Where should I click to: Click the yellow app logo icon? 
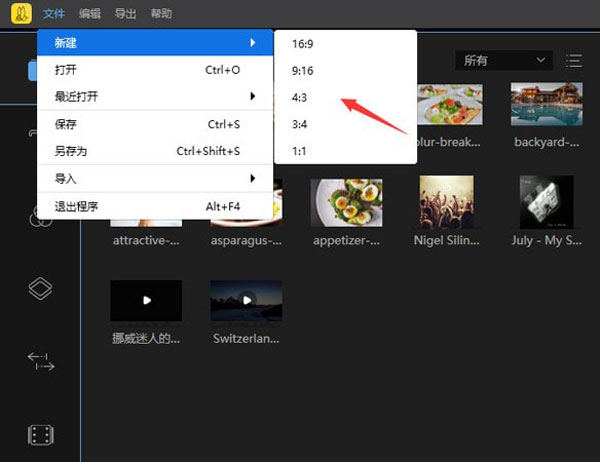20,14
